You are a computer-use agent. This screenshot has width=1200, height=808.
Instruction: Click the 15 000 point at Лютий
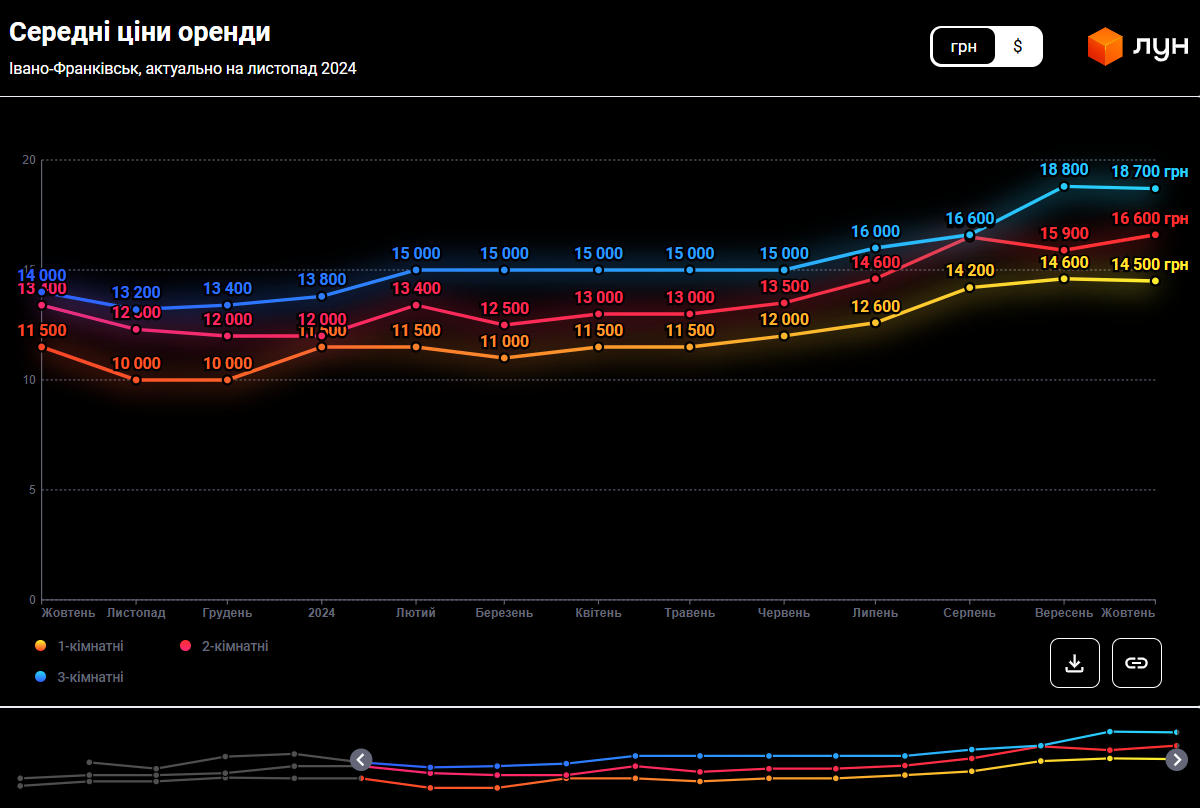416,270
